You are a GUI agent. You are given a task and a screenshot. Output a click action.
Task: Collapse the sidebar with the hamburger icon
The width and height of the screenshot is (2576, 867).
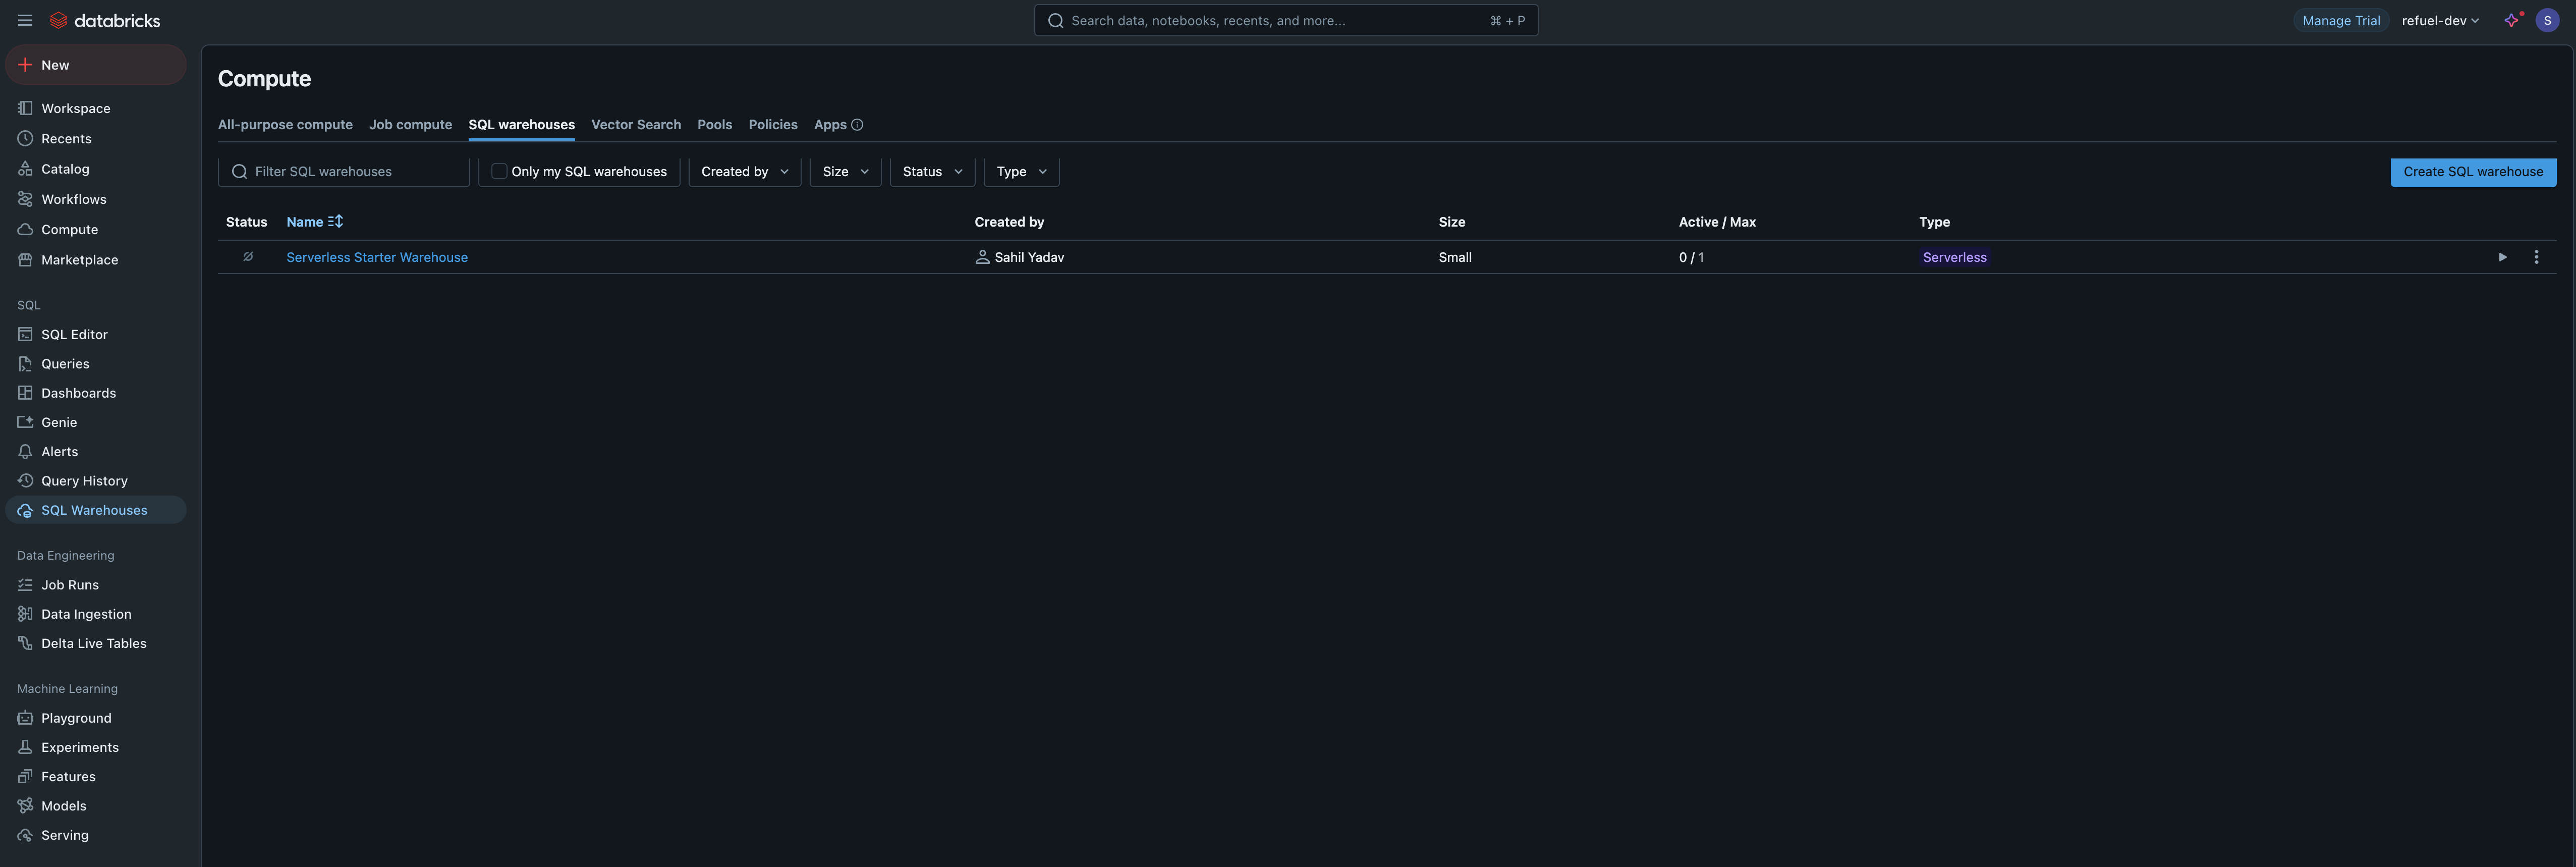coord(25,19)
